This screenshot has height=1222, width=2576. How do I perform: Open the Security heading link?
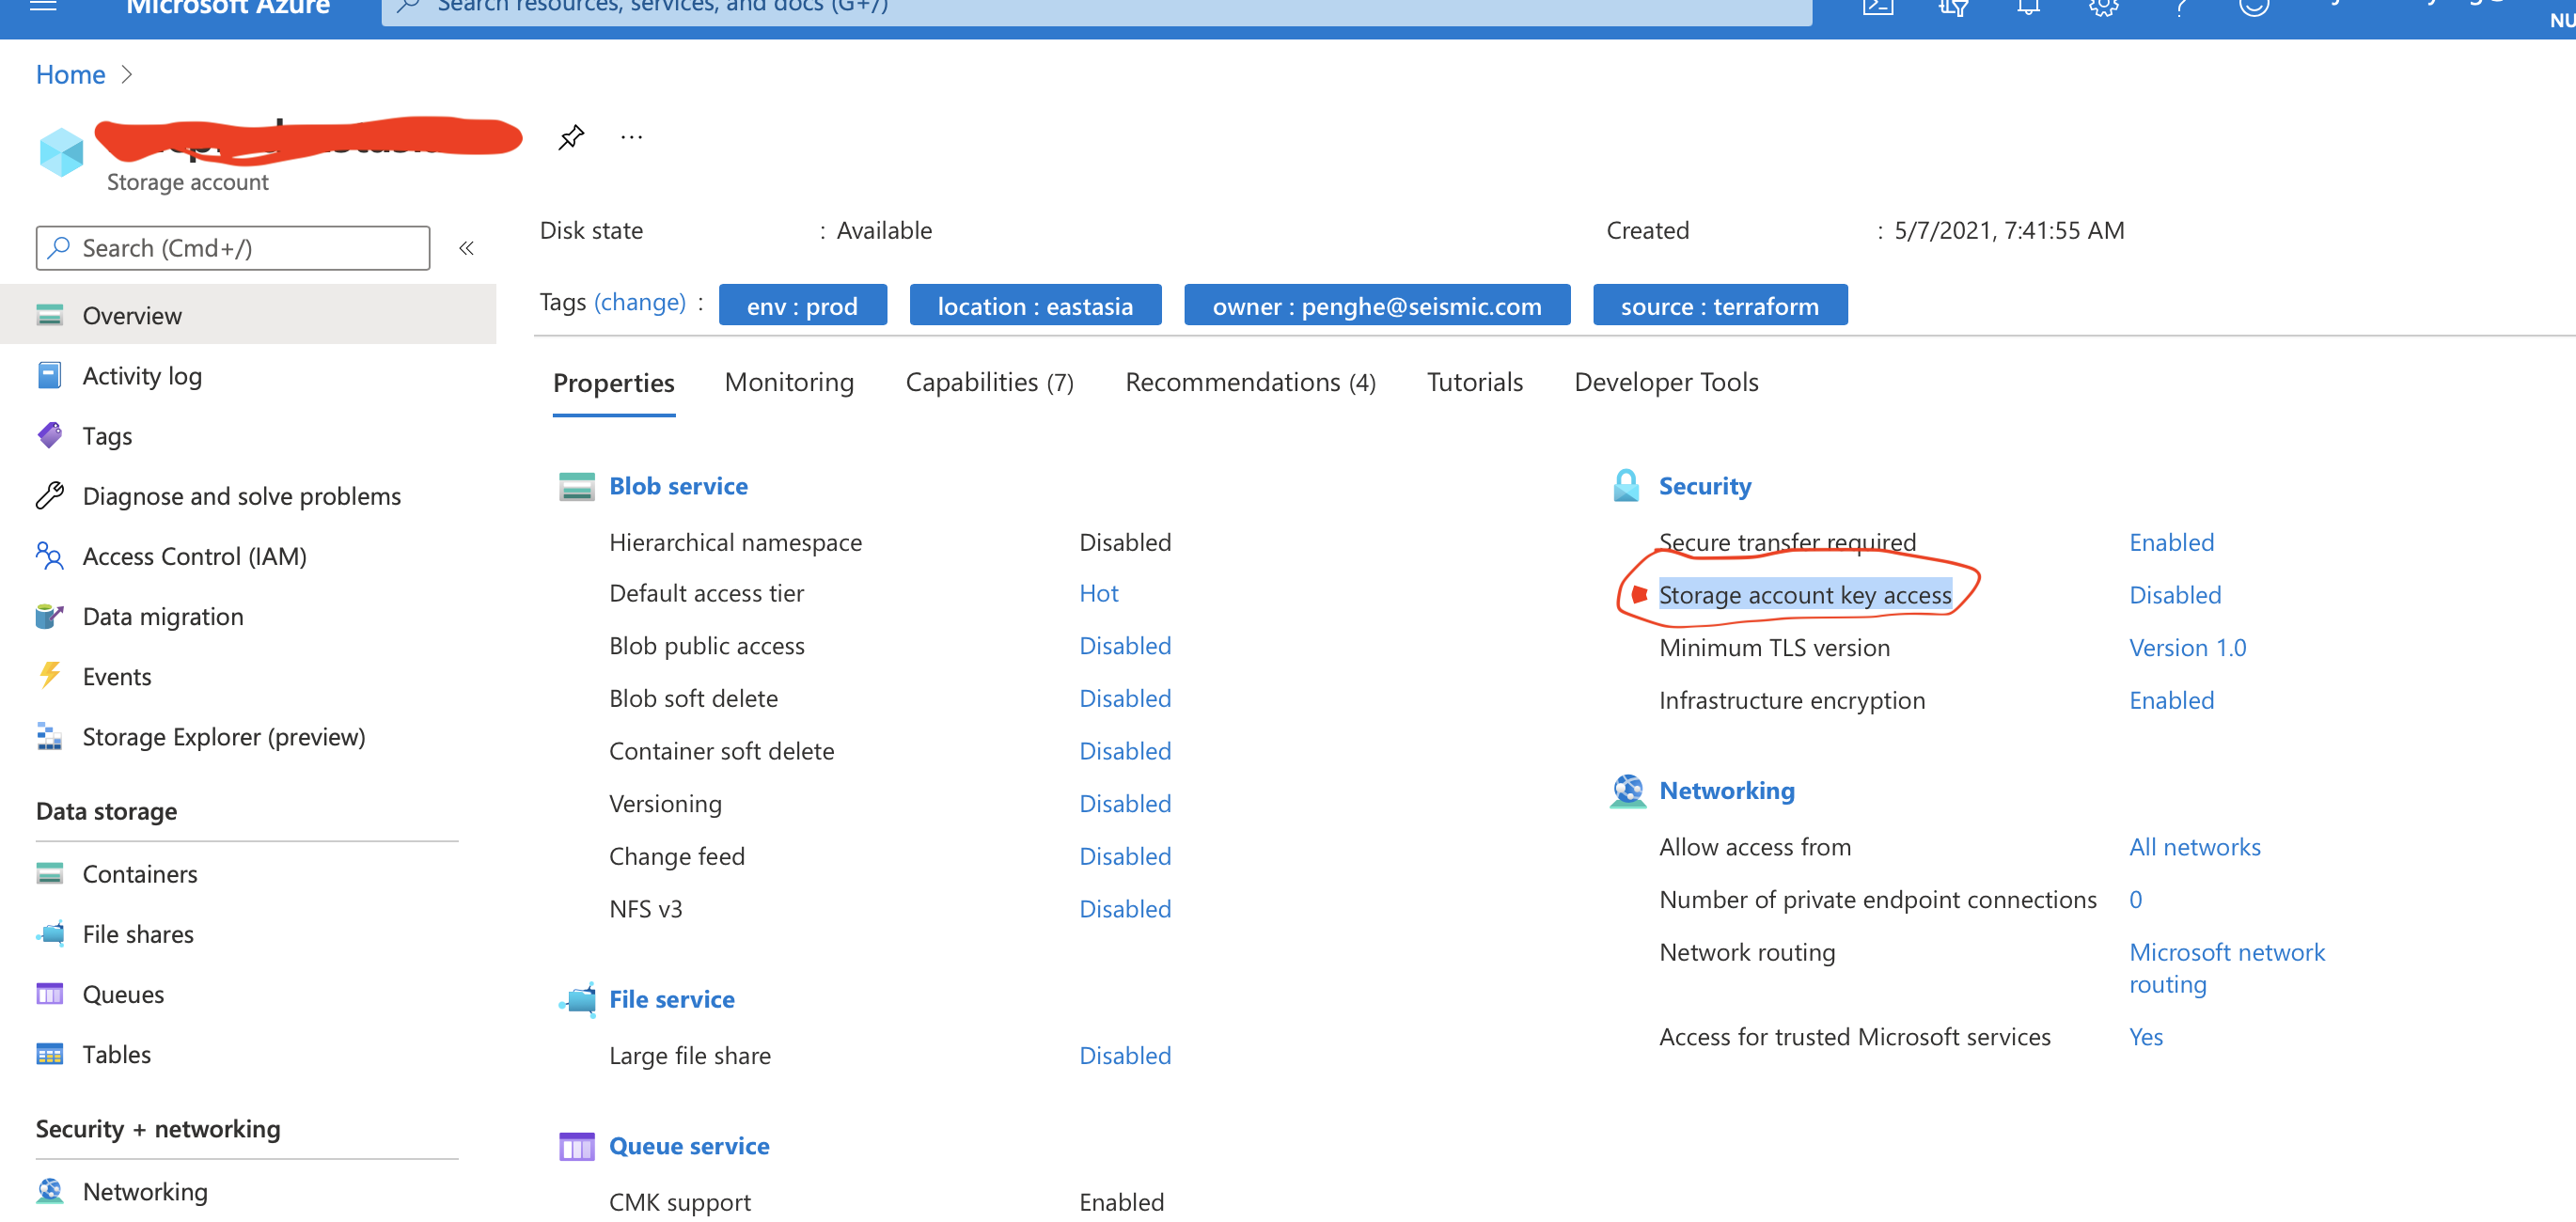pyautogui.click(x=1705, y=486)
